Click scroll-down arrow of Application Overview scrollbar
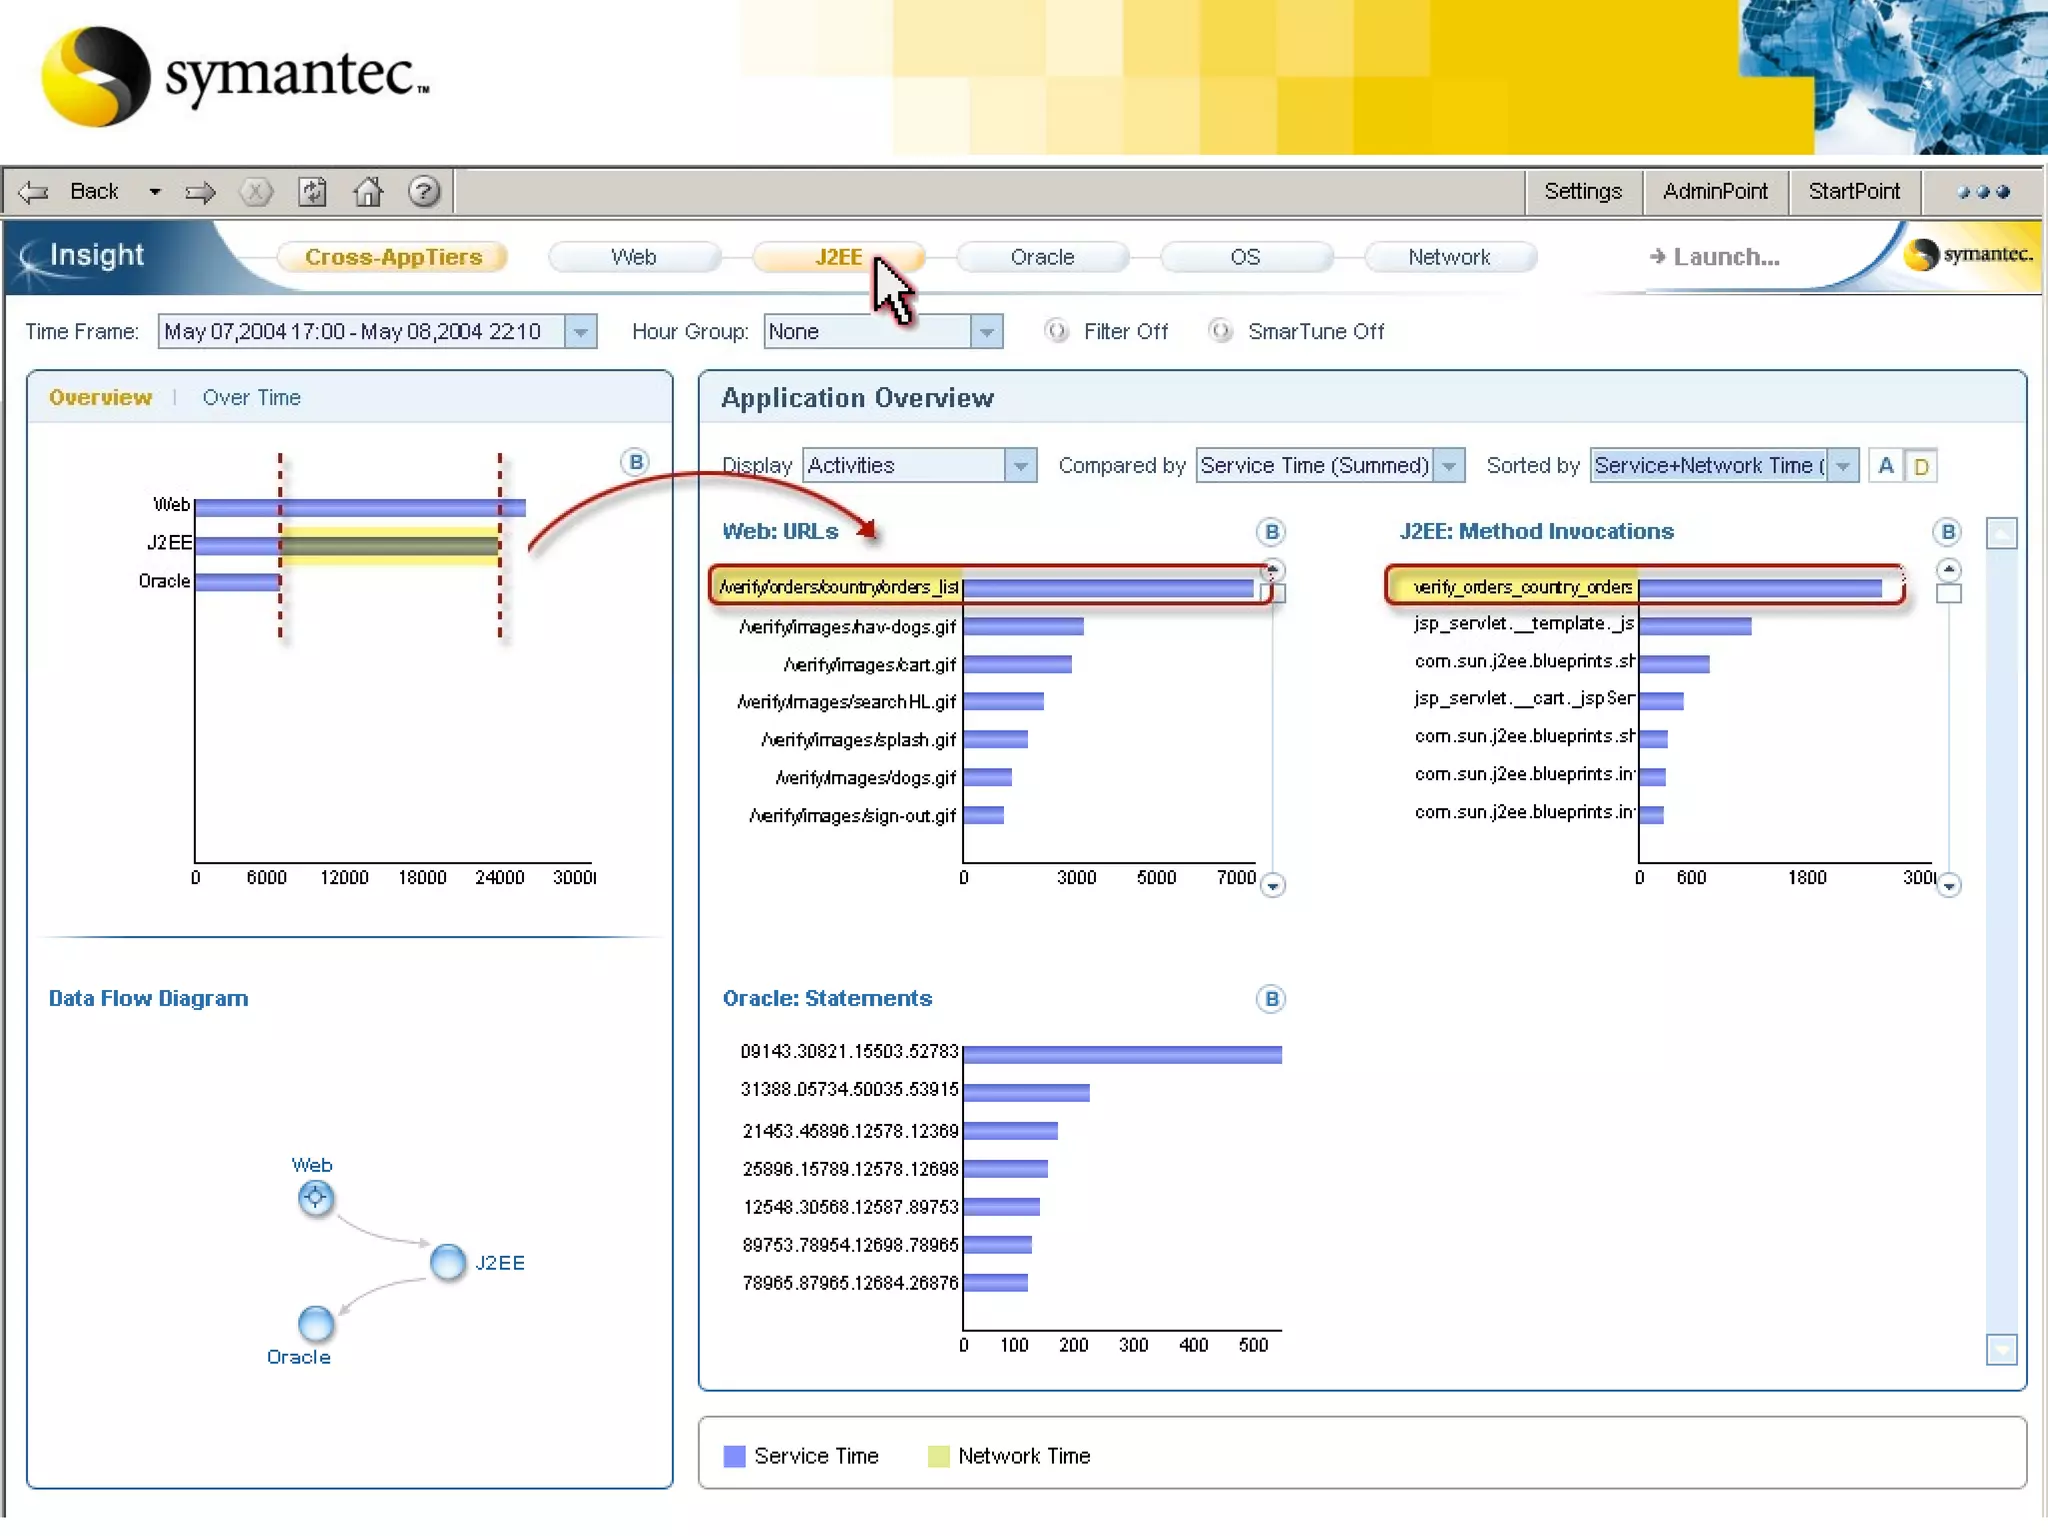 tap(2001, 1350)
